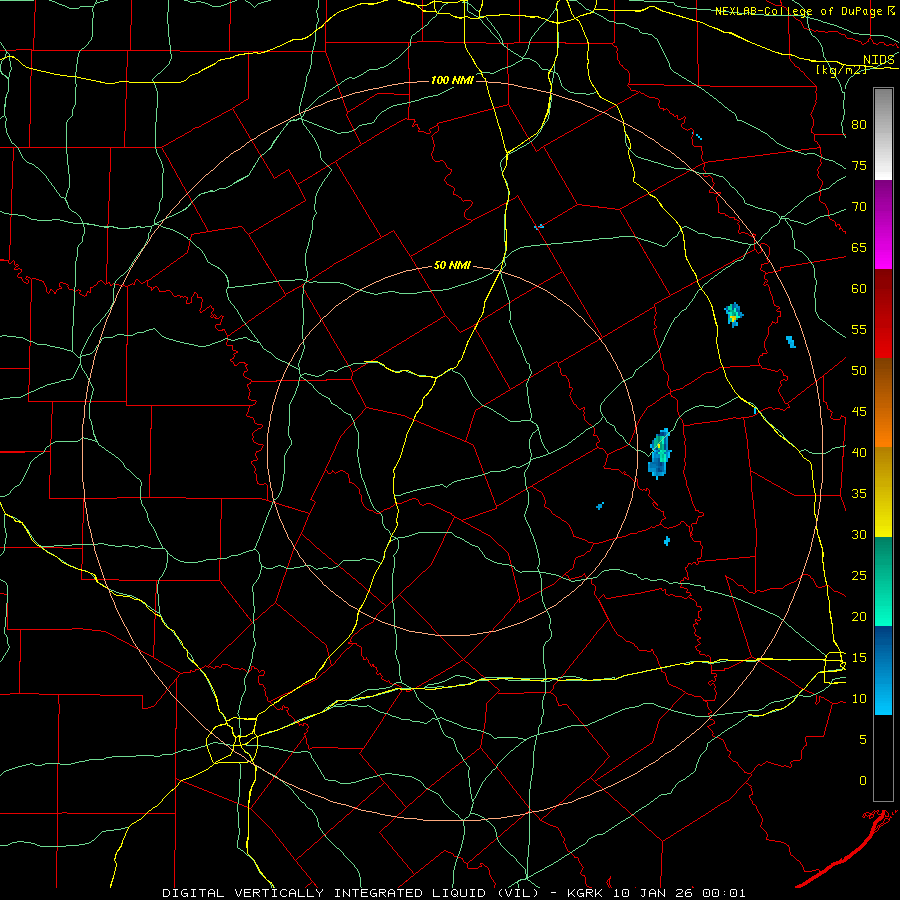Click the large blue-green storm cell east of center
The height and width of the screenshot is (900, 900).
pos(660,453)
